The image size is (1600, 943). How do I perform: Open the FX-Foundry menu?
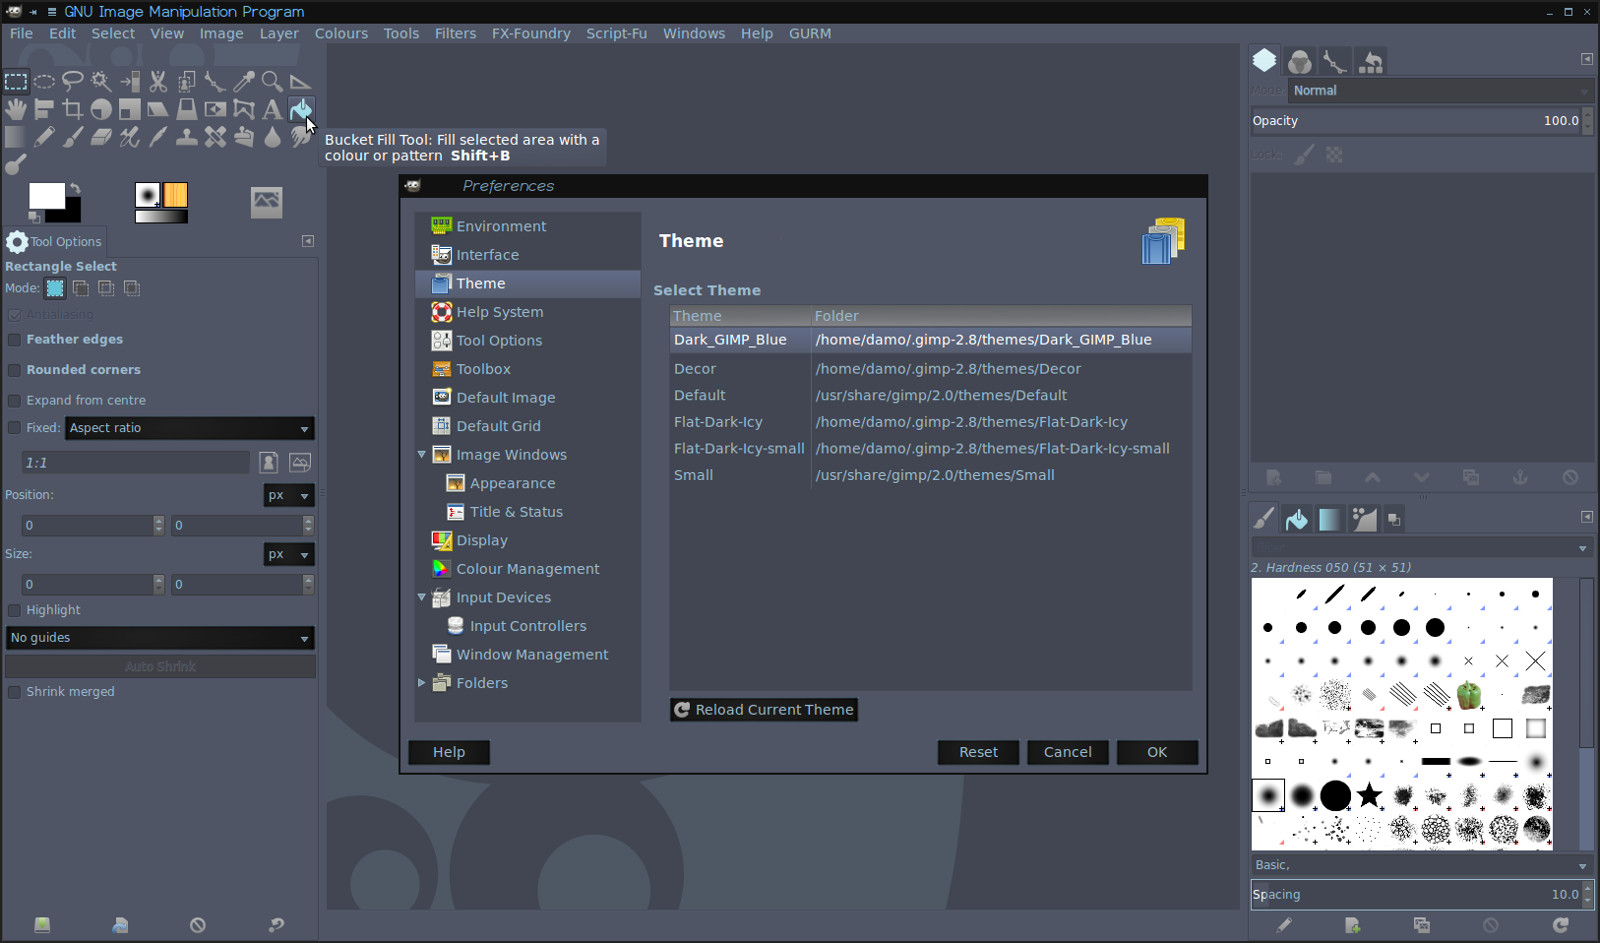(531, 33)
